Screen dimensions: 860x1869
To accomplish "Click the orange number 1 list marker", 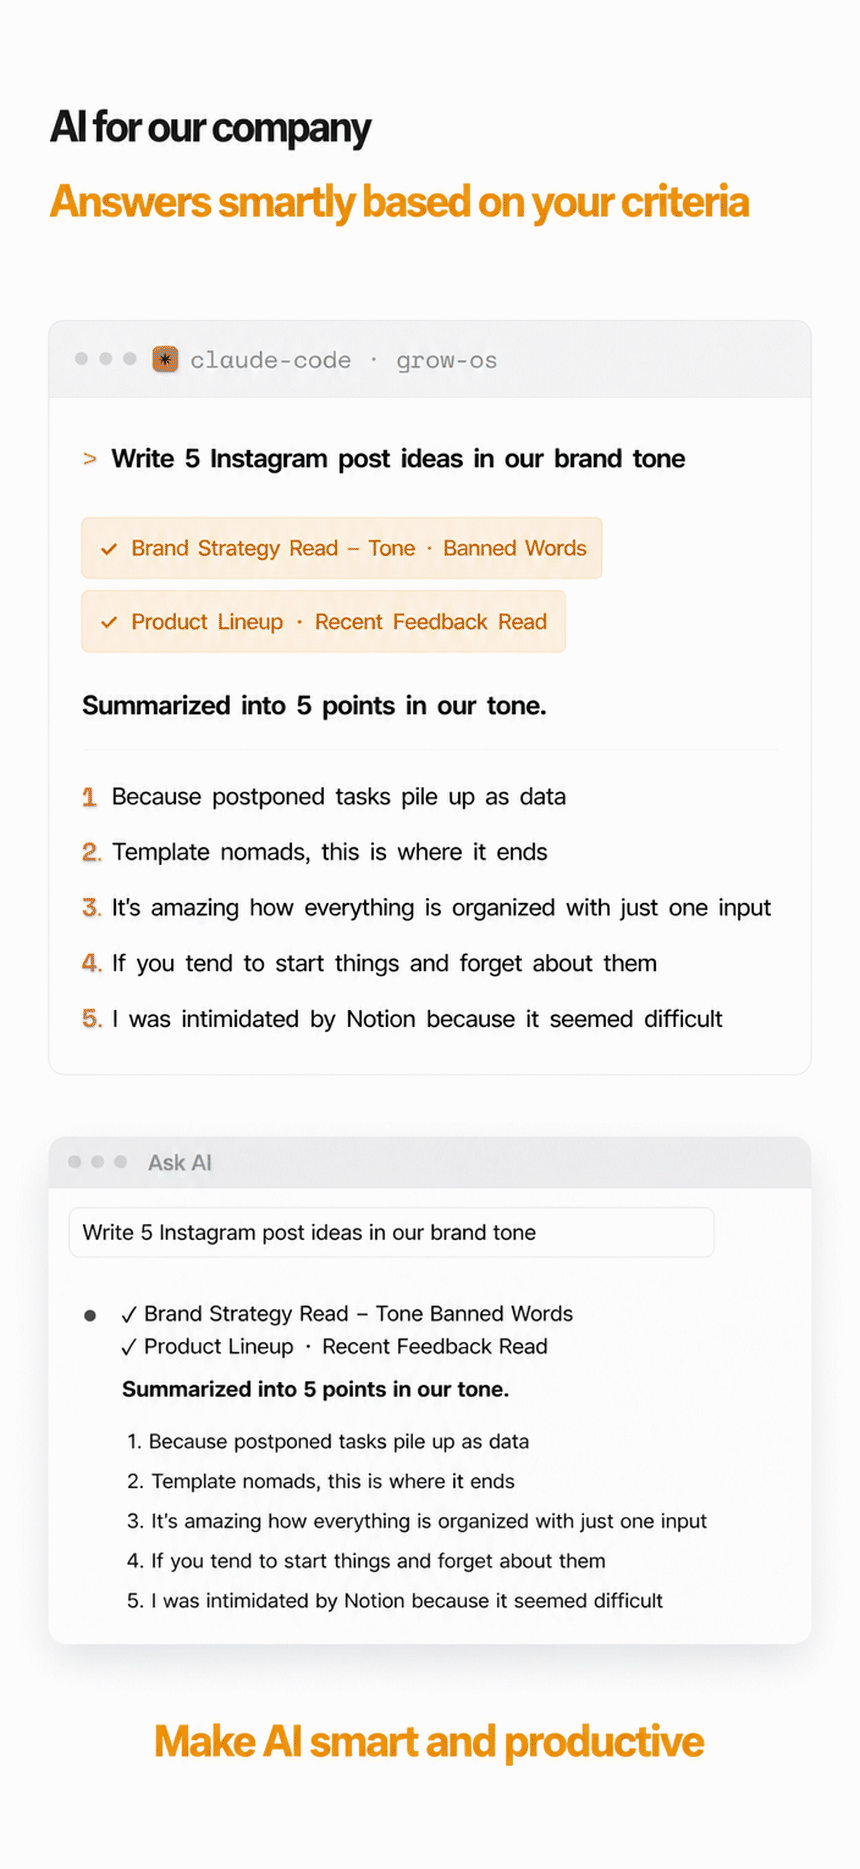I will (90, 797).
